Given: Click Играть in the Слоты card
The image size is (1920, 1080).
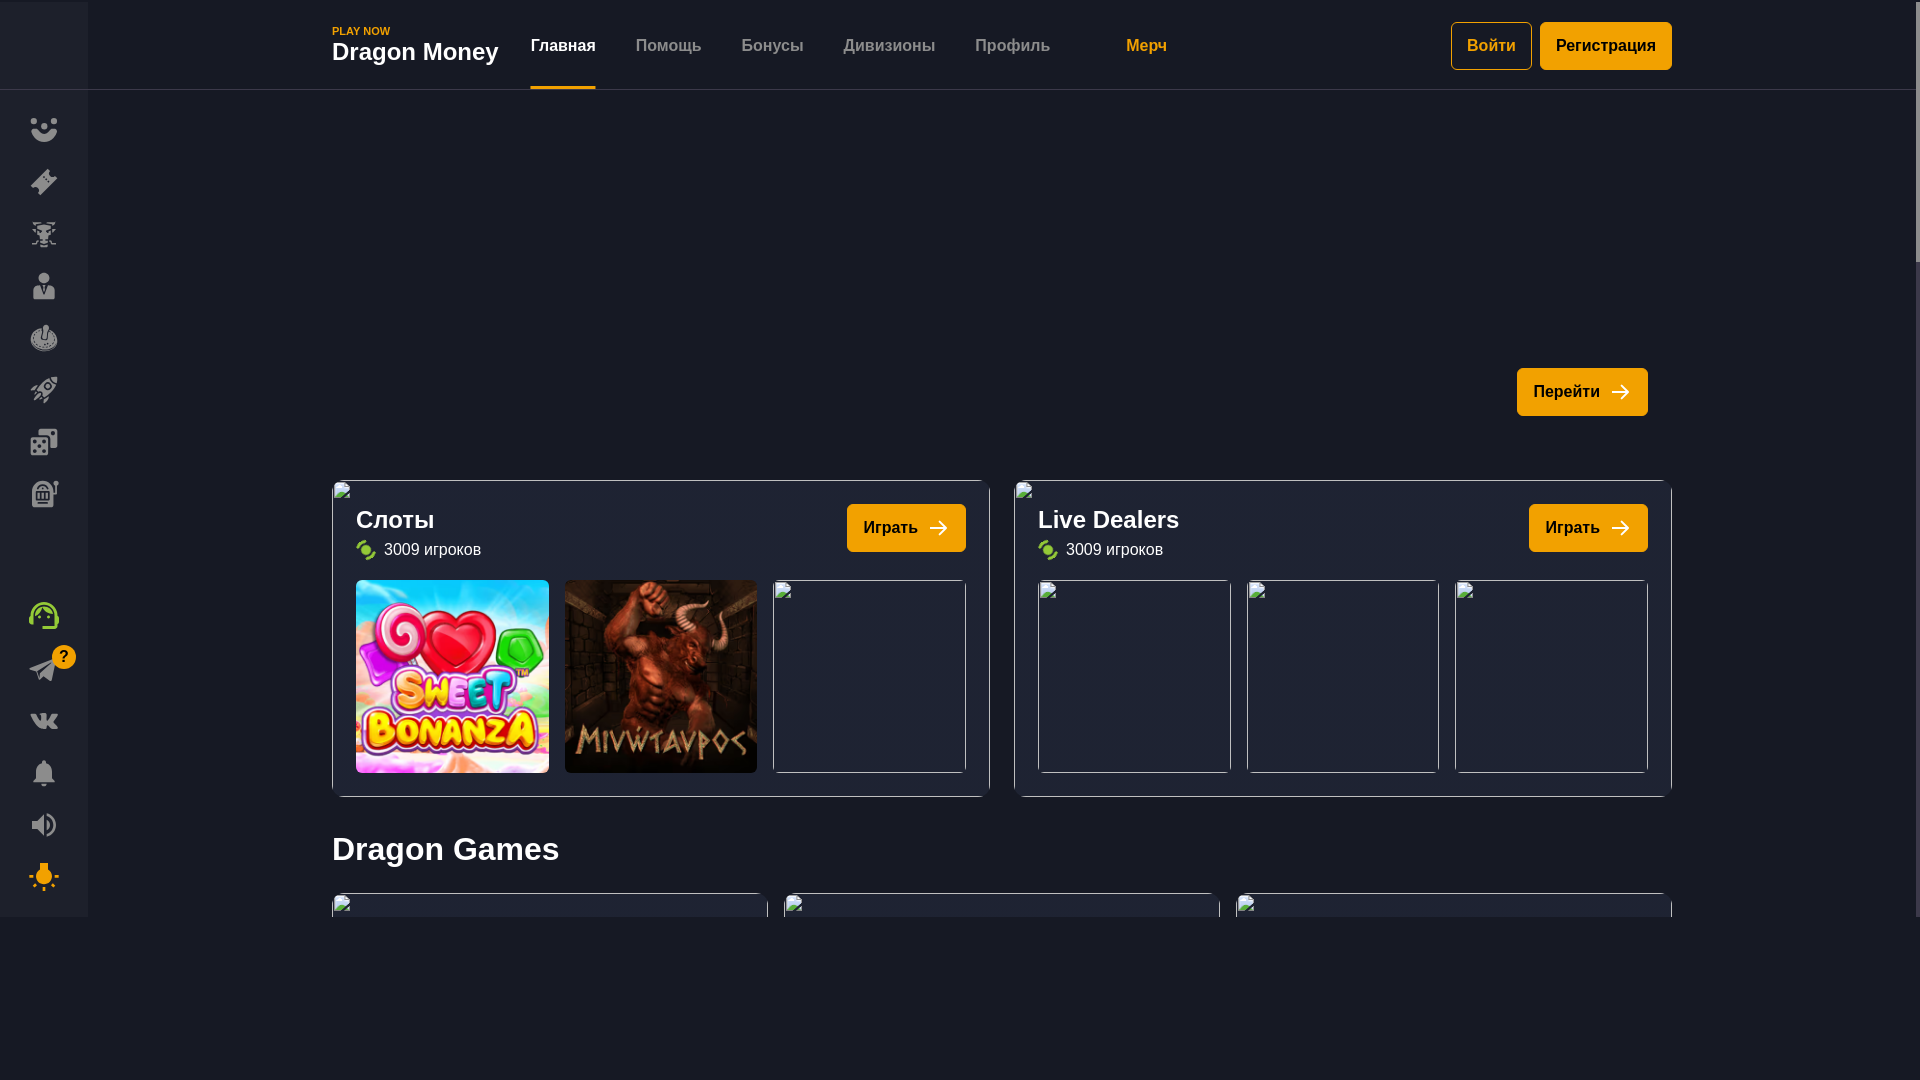Looking at the screenshot, I should point(906,528).
